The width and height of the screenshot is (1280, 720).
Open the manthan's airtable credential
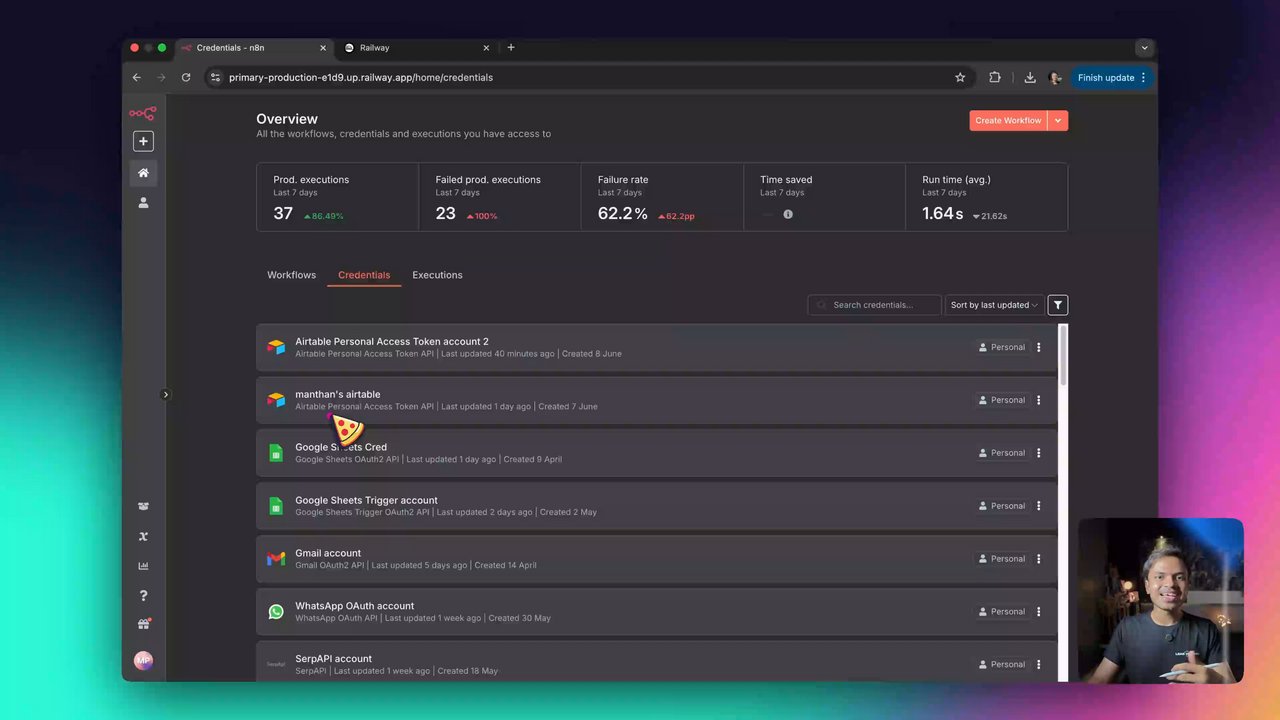click(656, 400)
